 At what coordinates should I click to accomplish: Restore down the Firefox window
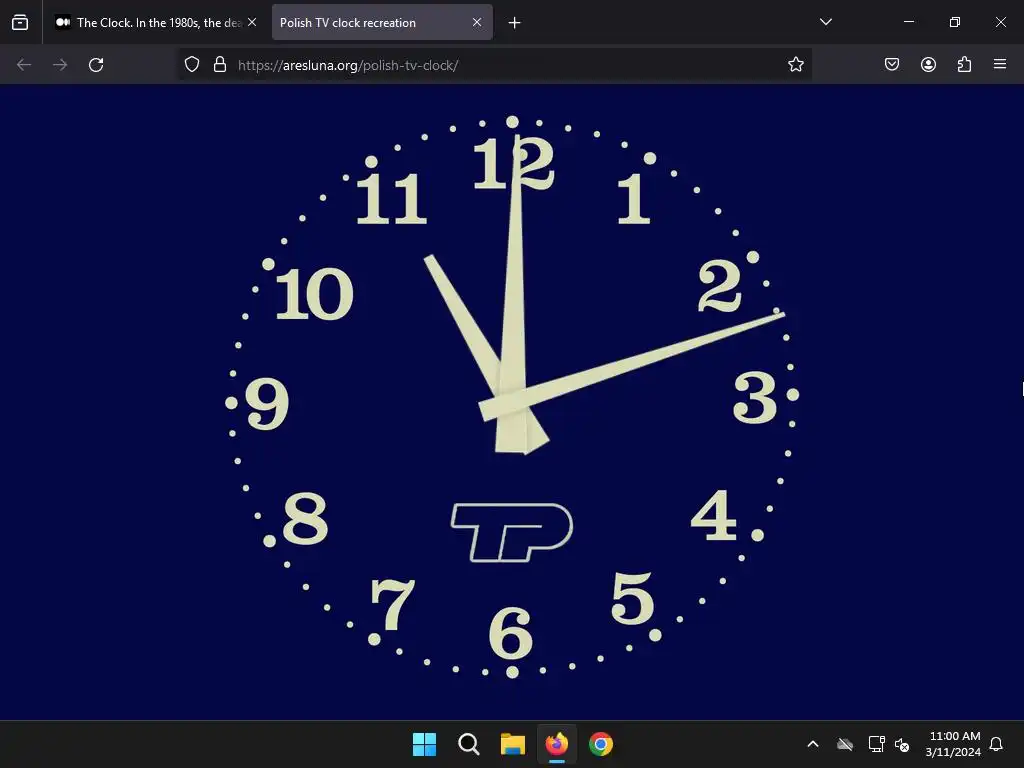coord(955,22)
